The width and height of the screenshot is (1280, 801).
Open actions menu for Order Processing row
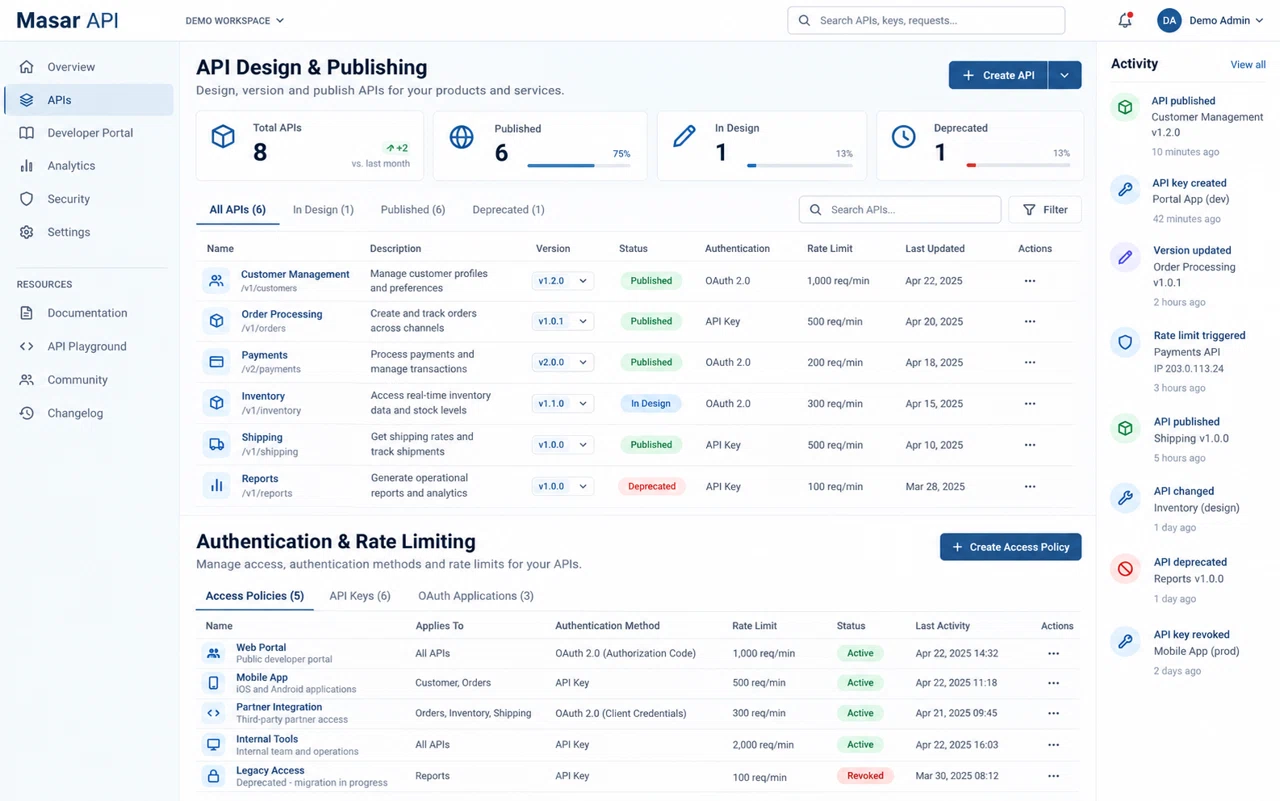(x=1030, y=322)
